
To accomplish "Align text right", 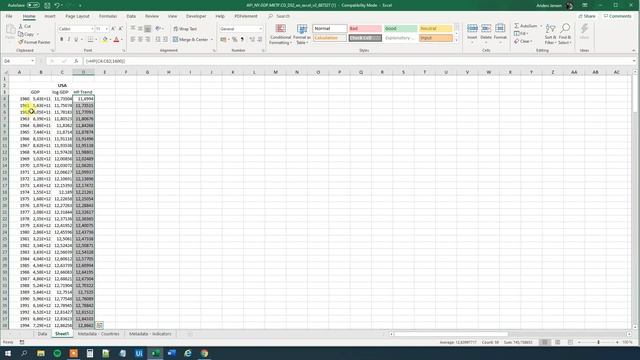I will [x=148, y=40].
